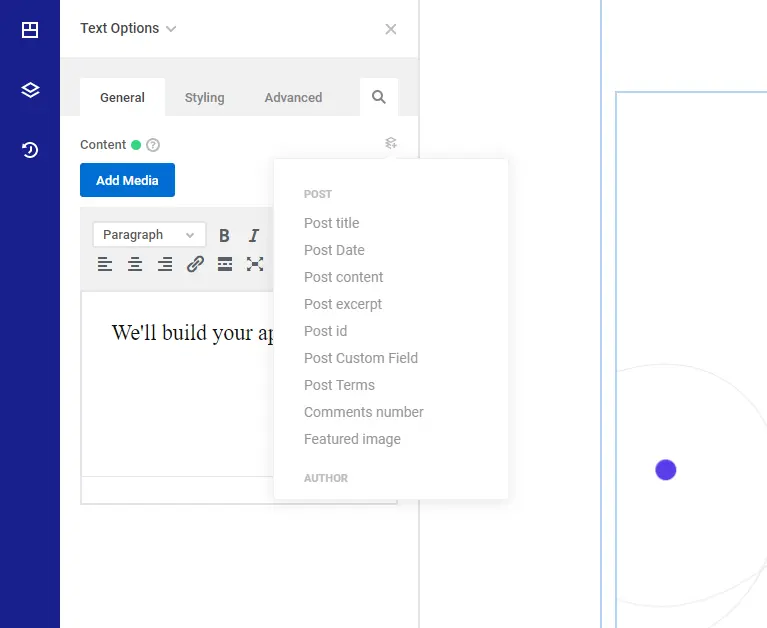Expand the Text Options title chevron
Image resolution: width=767 pixels, height=628 pixels.
click(x=171, y=29)
